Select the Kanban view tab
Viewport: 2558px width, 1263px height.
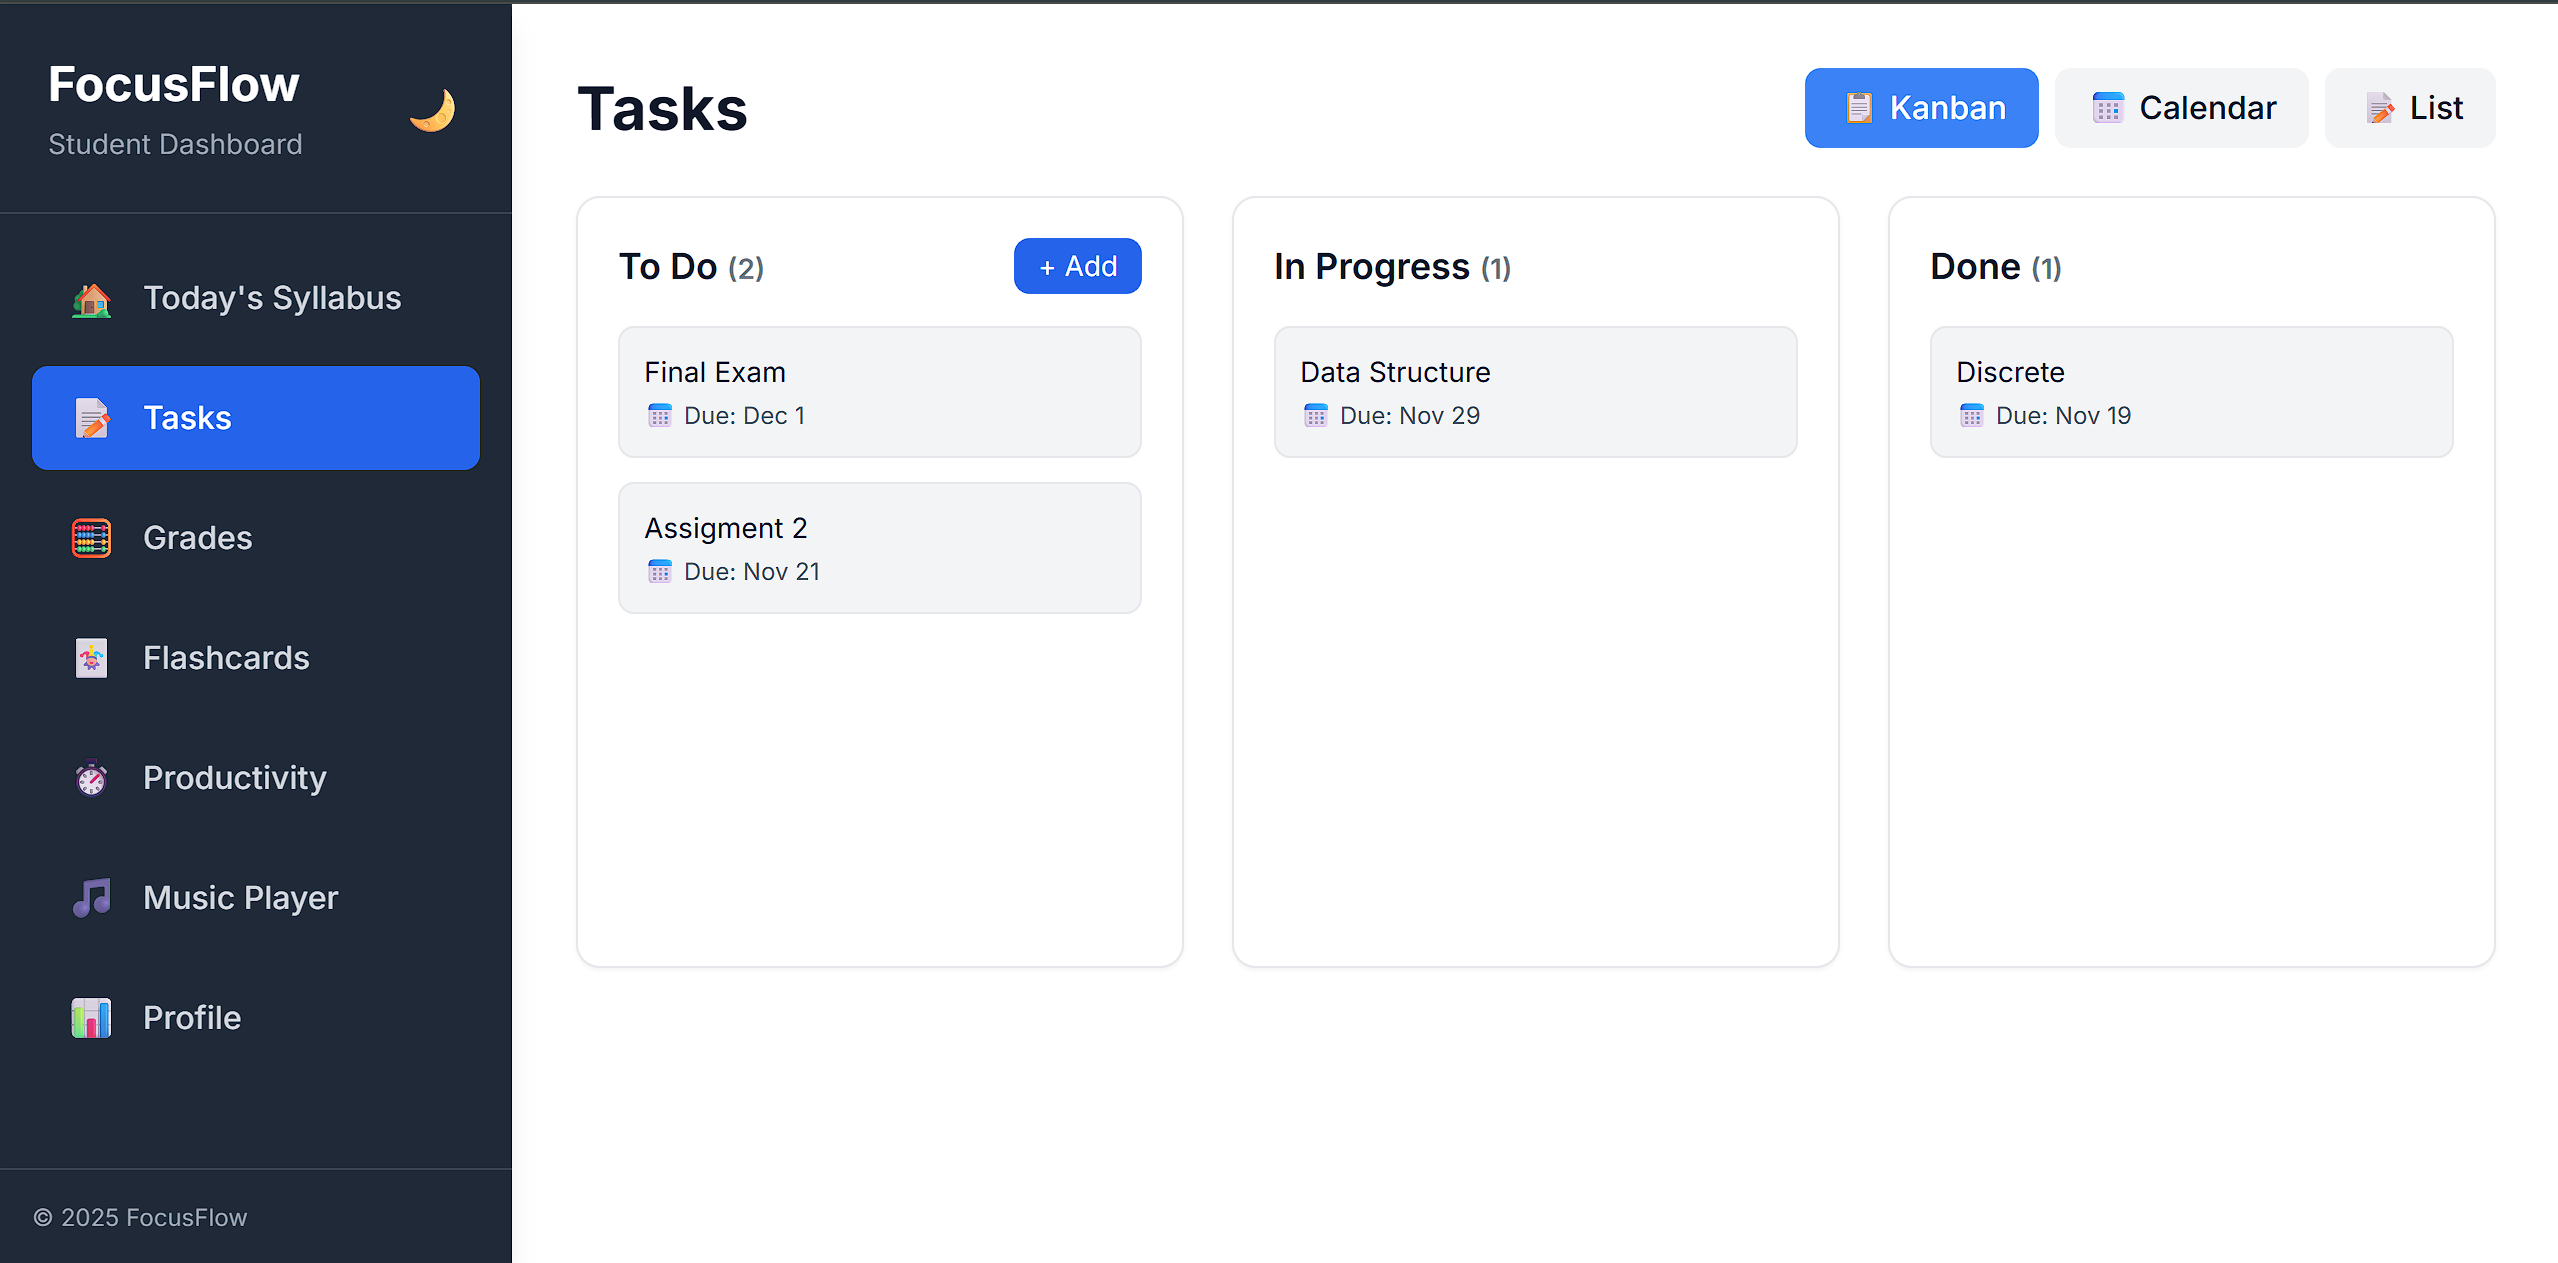tap(1920, 108)
